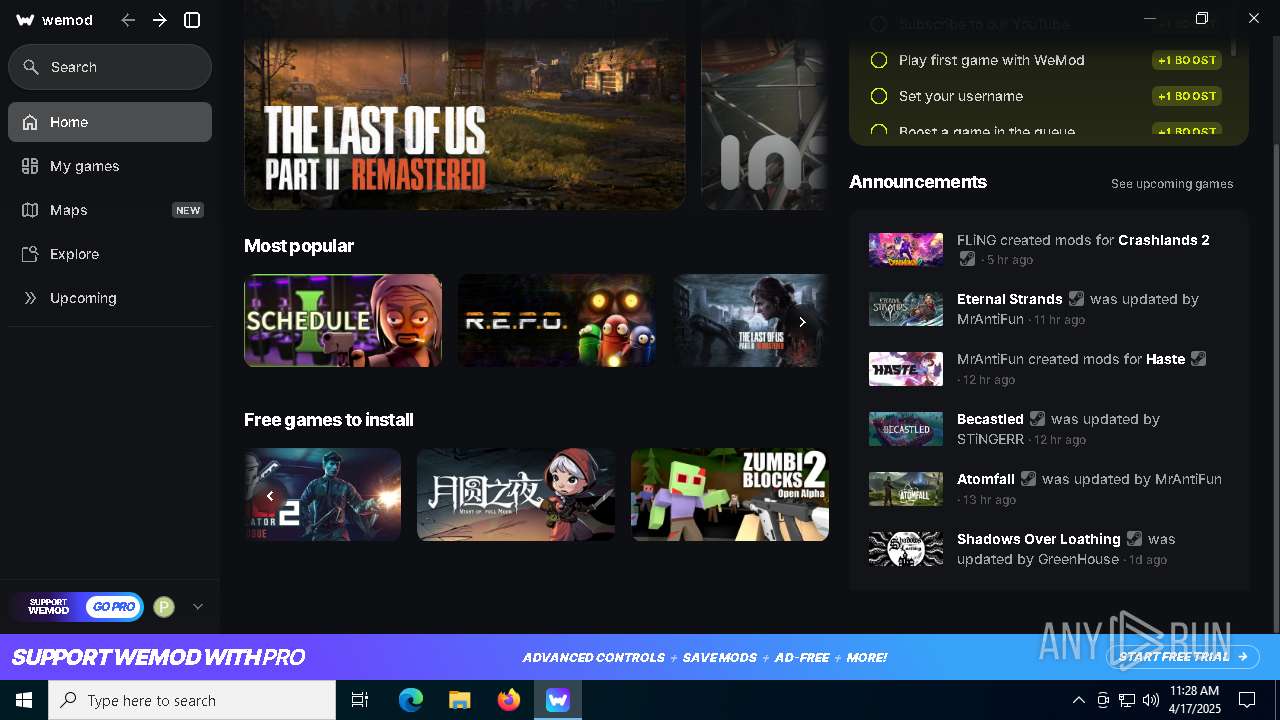The height and width of the screenshot is (720, 1280).
Task: Show hidden tray icons chevron
Action: [1079, 700]
